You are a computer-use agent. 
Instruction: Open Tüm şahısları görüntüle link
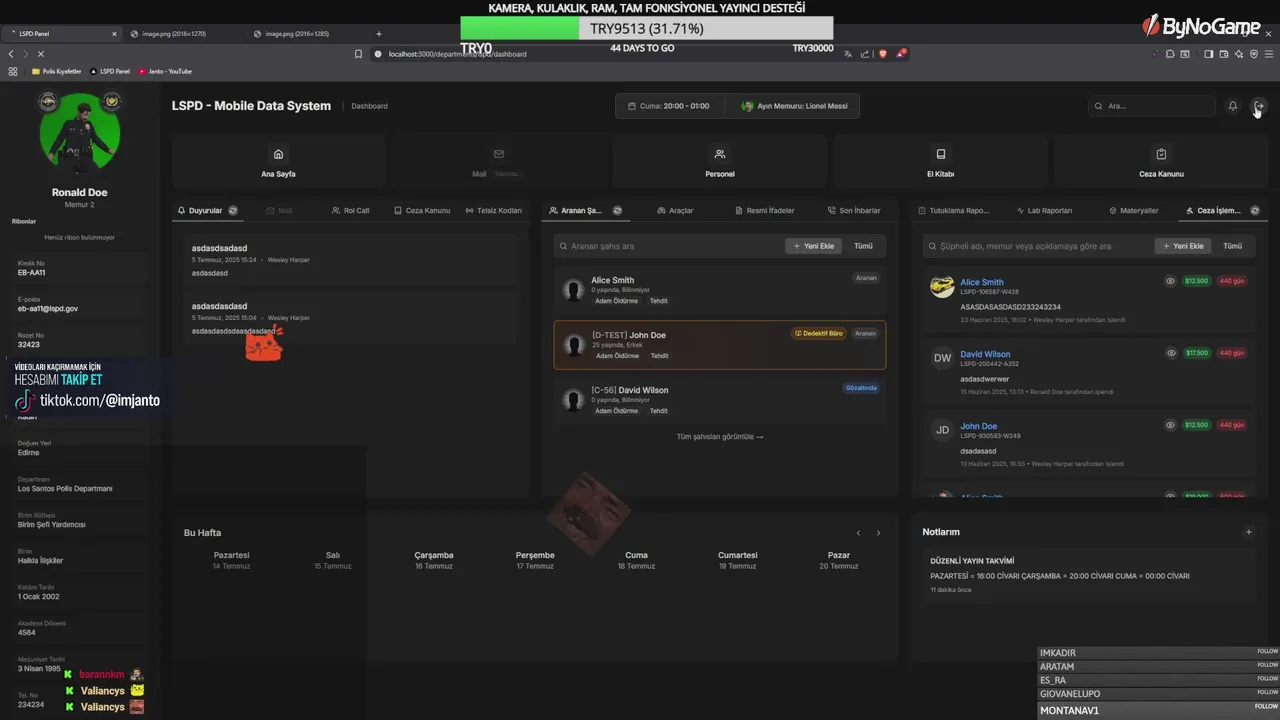click(720, 437)
